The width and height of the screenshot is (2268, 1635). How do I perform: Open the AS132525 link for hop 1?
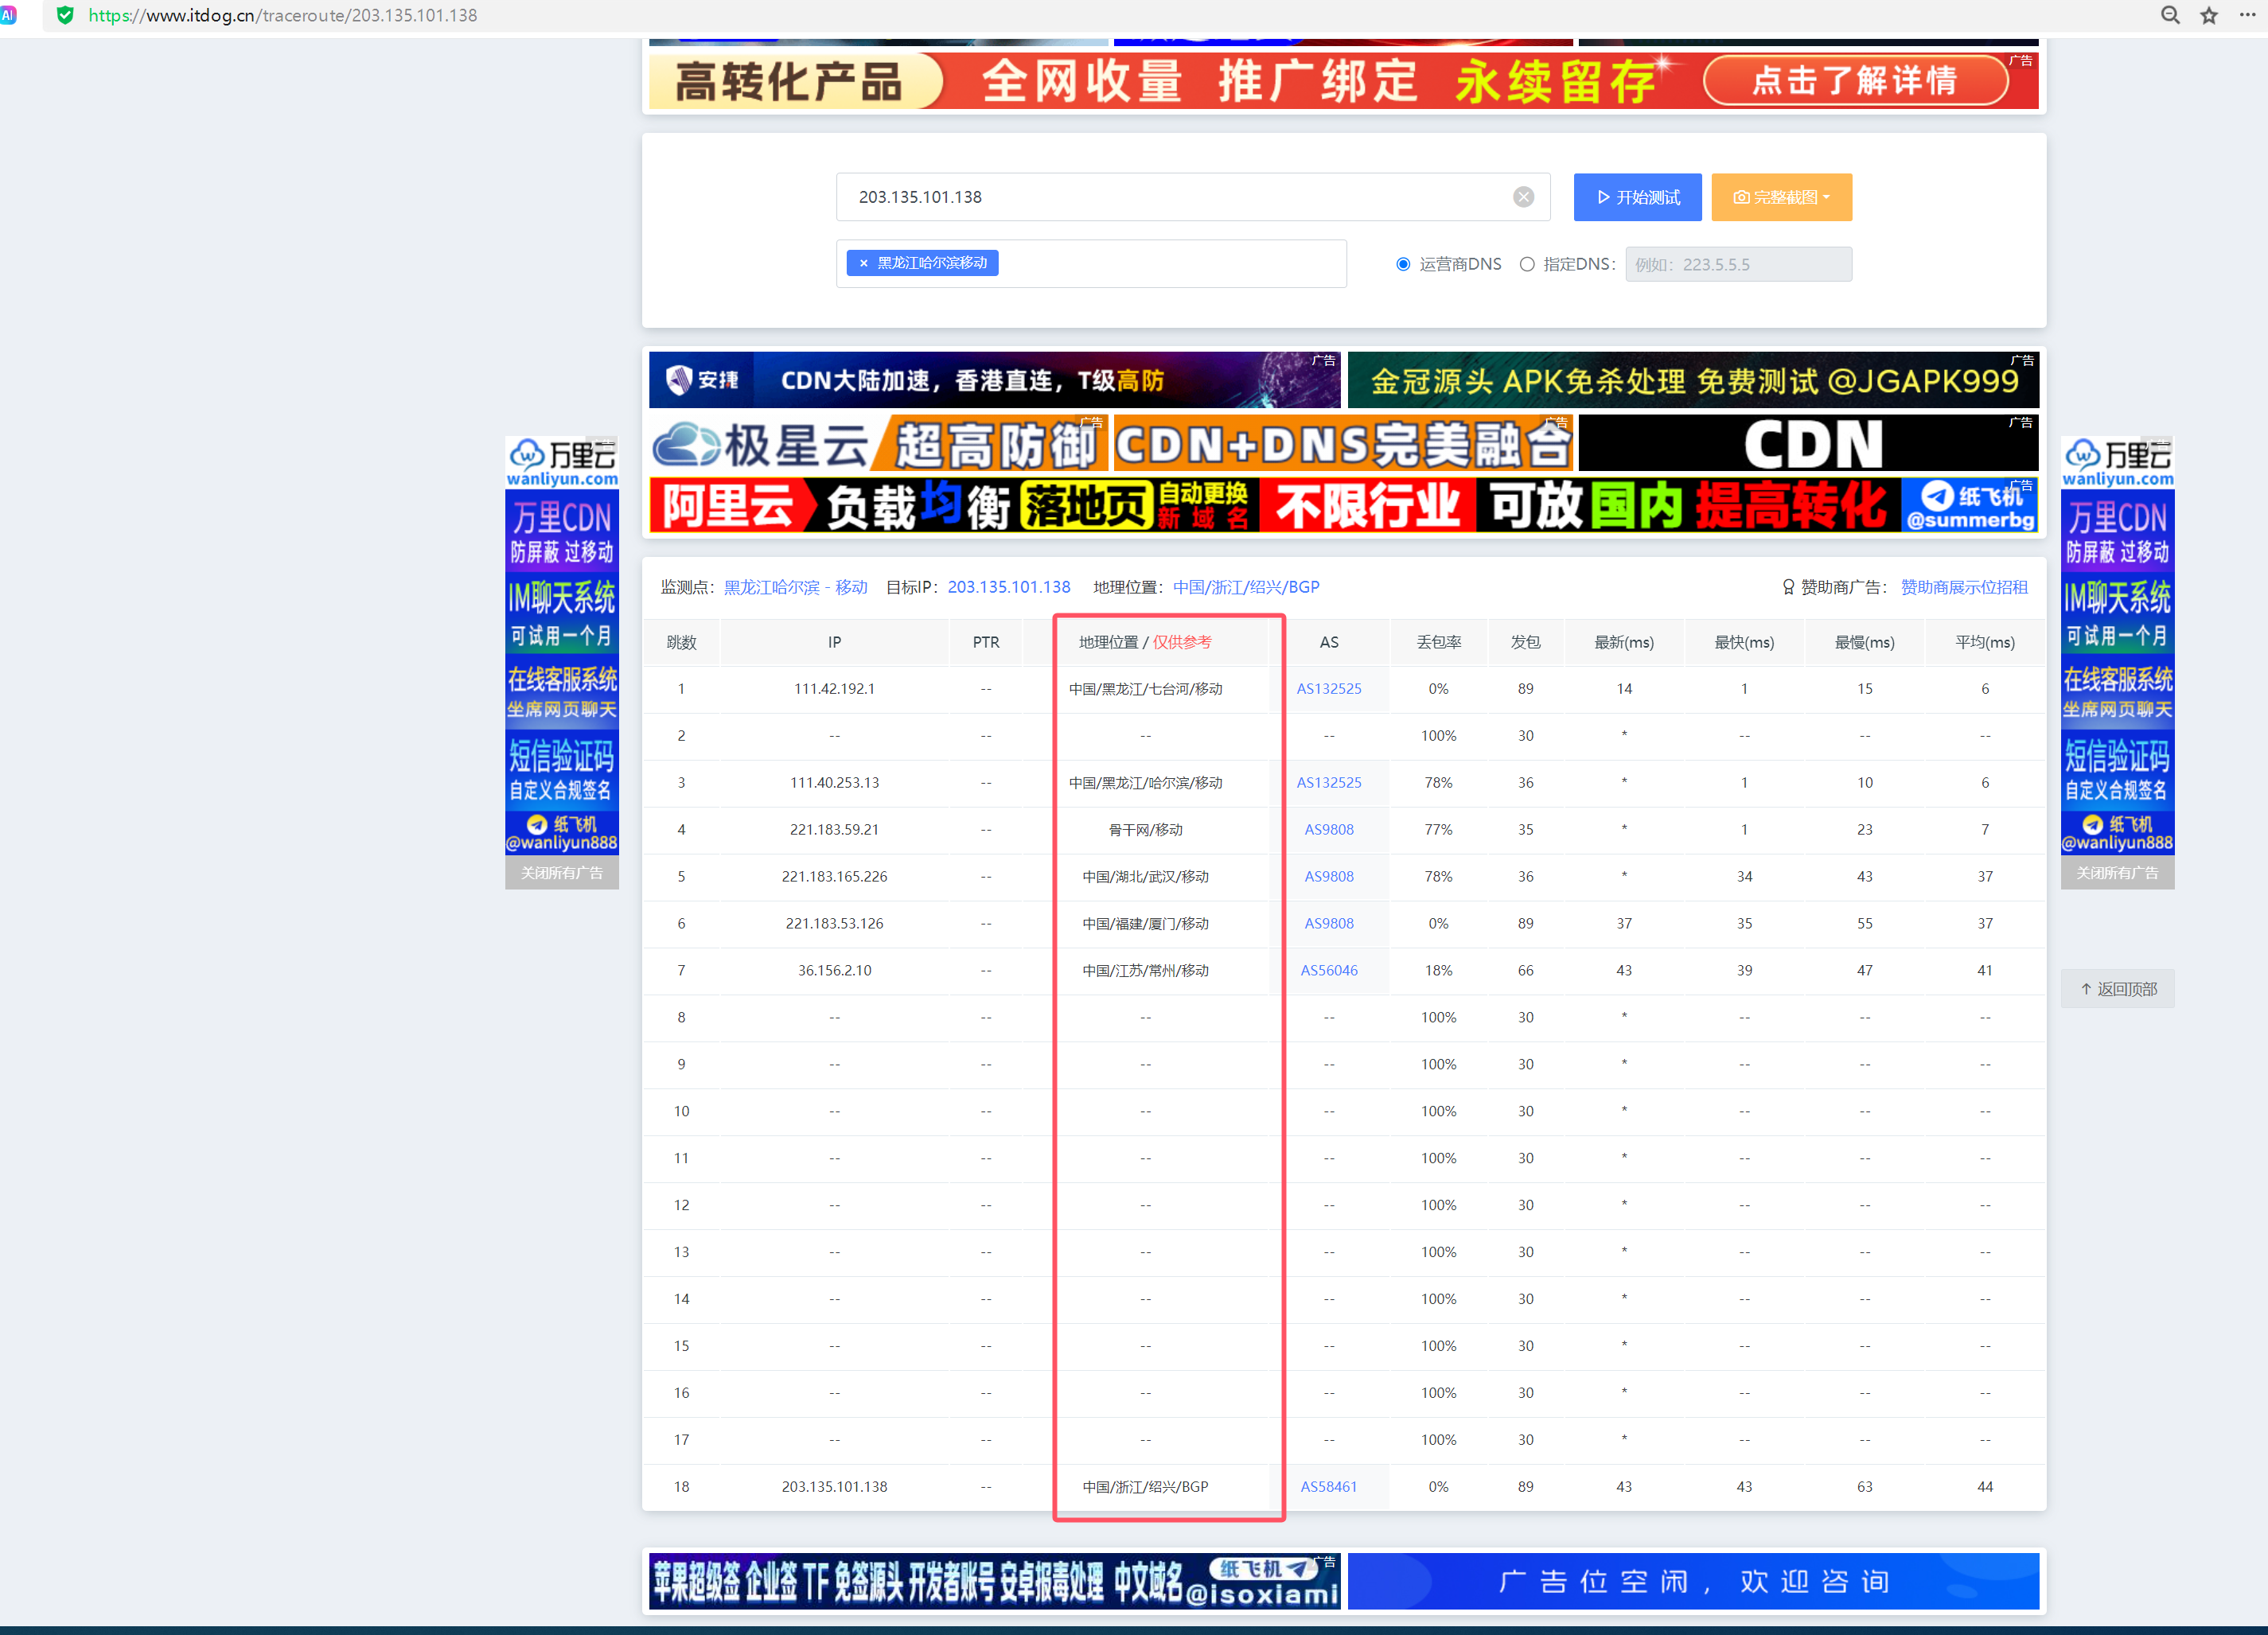point(1329,688)
